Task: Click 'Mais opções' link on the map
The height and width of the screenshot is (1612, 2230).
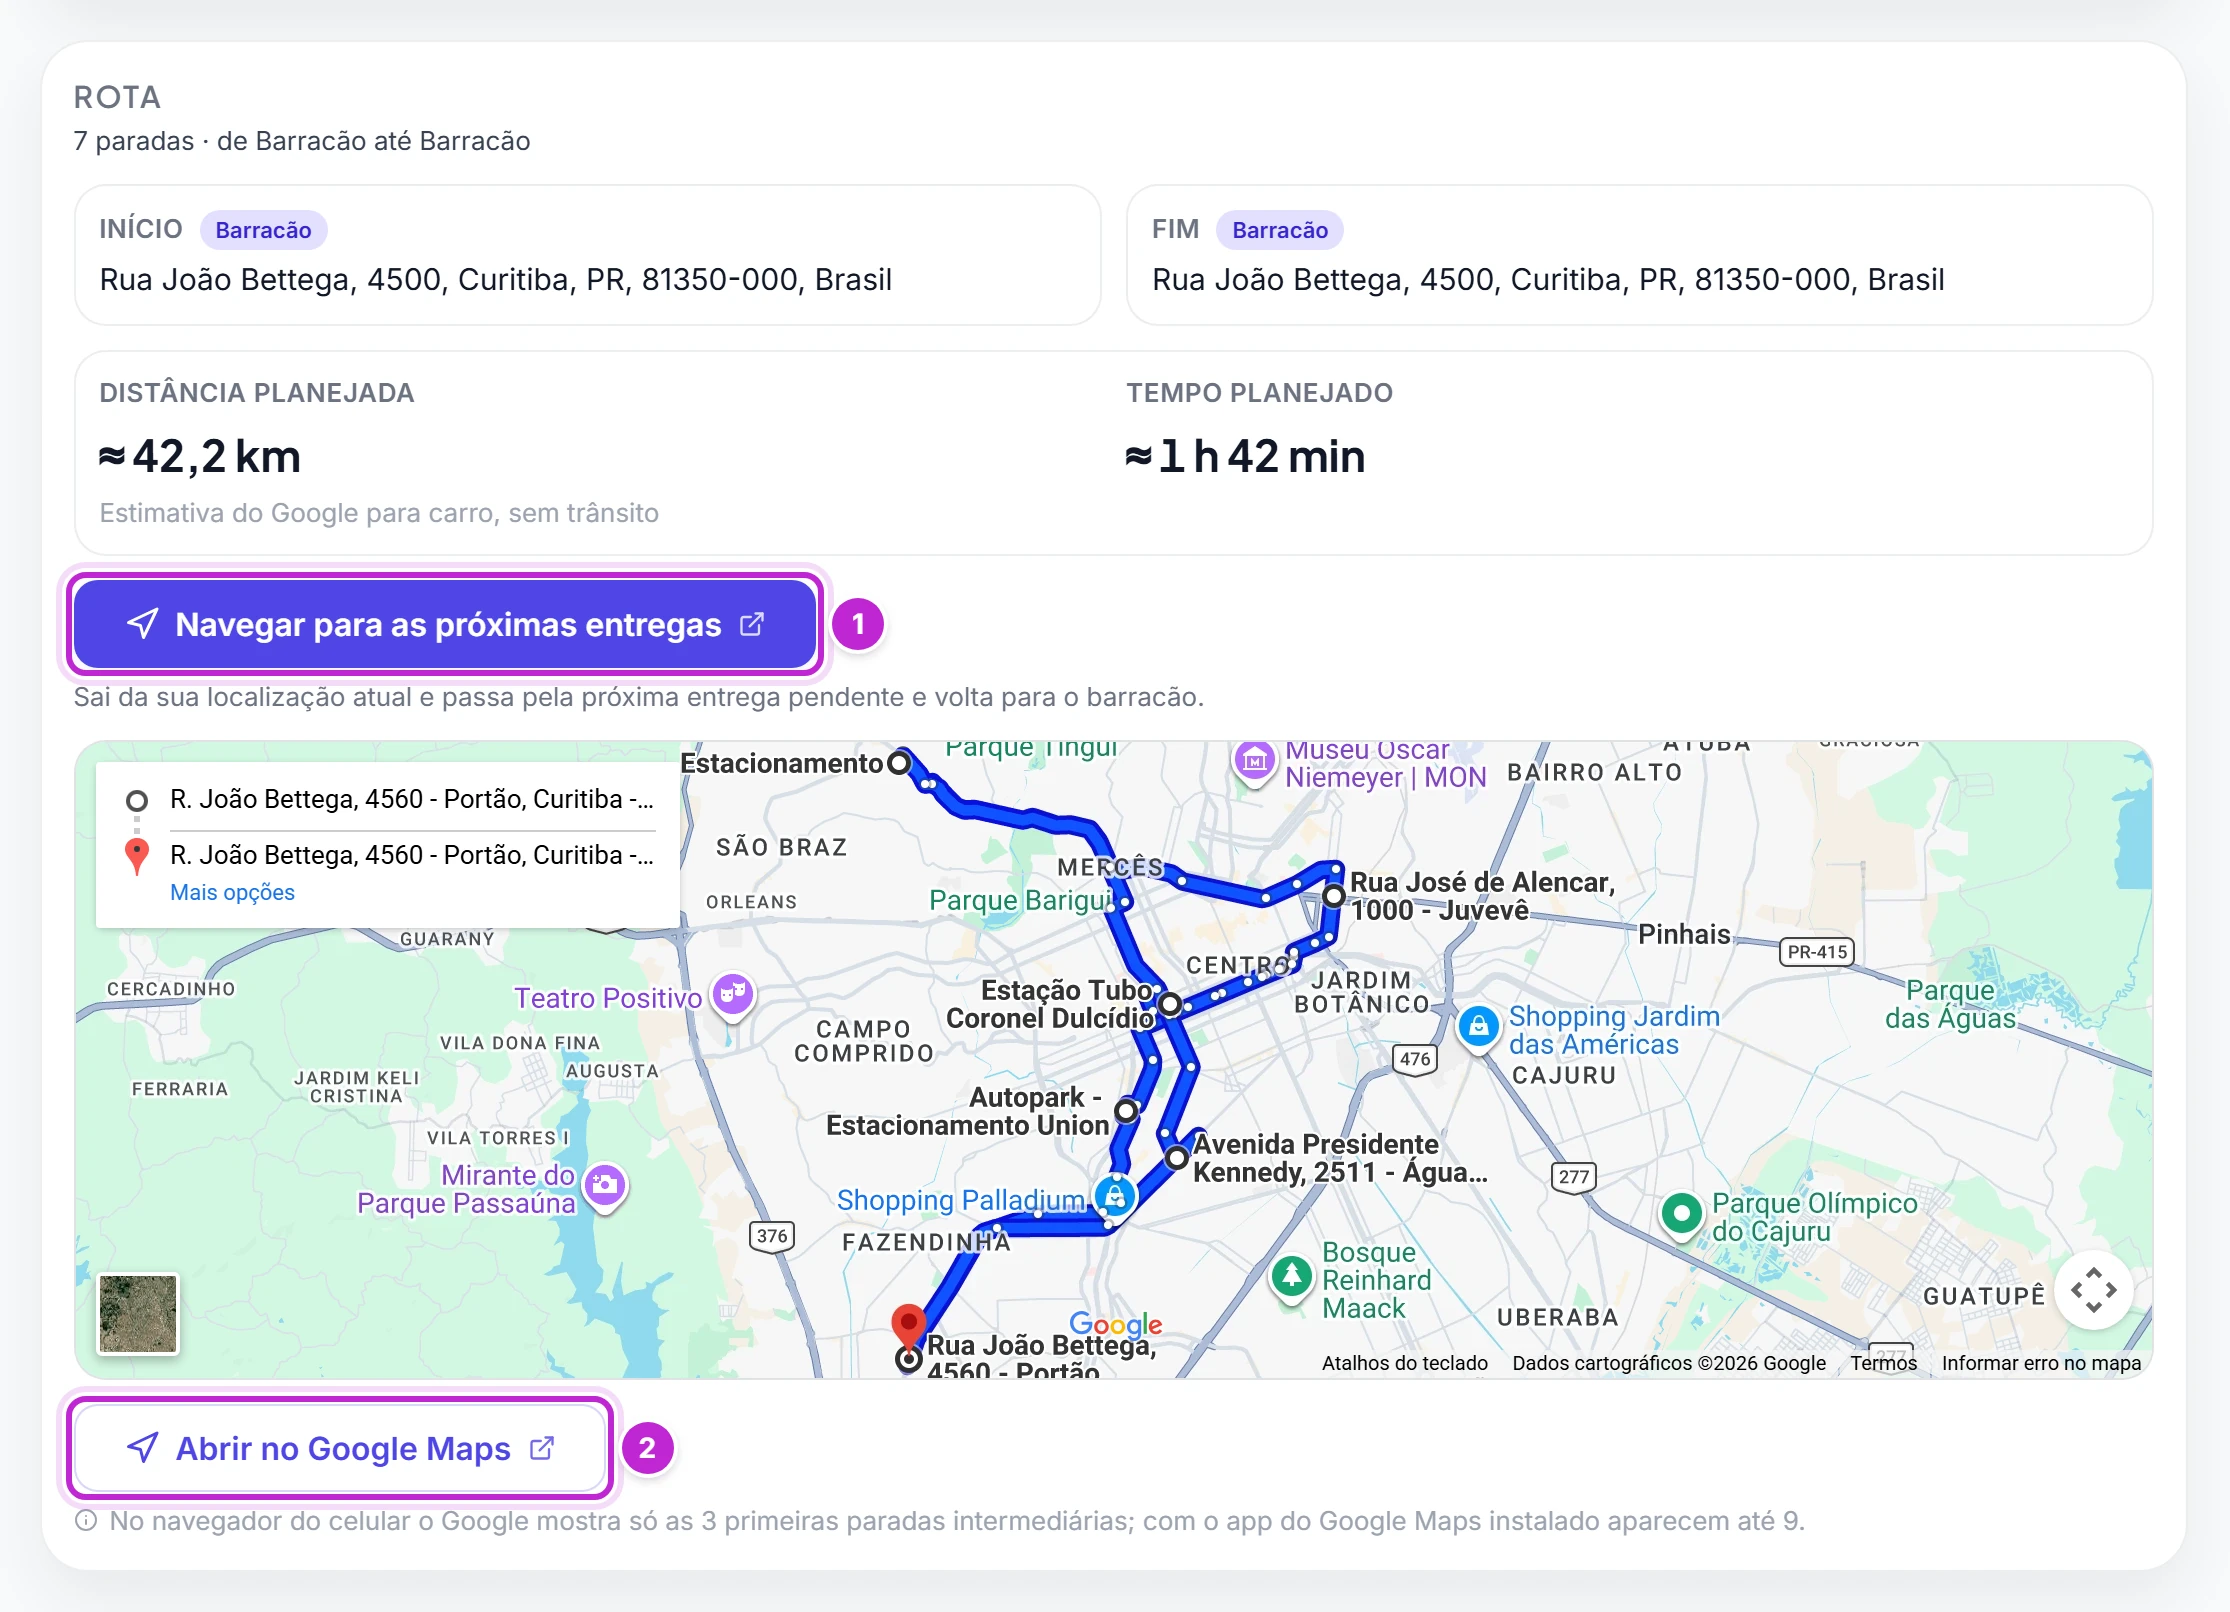Action: pos(232,892)
